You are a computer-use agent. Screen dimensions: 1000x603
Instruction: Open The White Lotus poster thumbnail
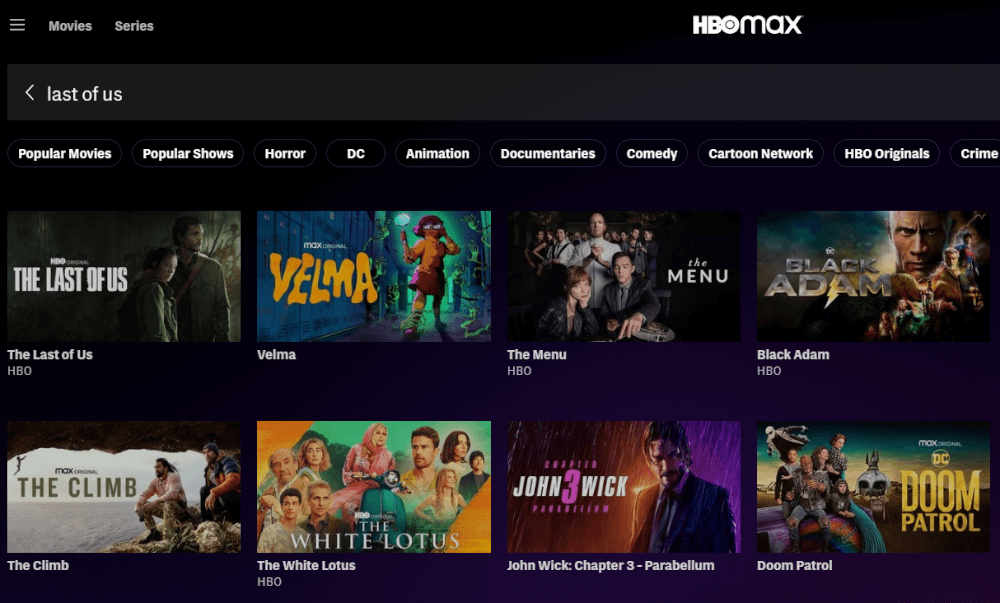coord(374,487)
